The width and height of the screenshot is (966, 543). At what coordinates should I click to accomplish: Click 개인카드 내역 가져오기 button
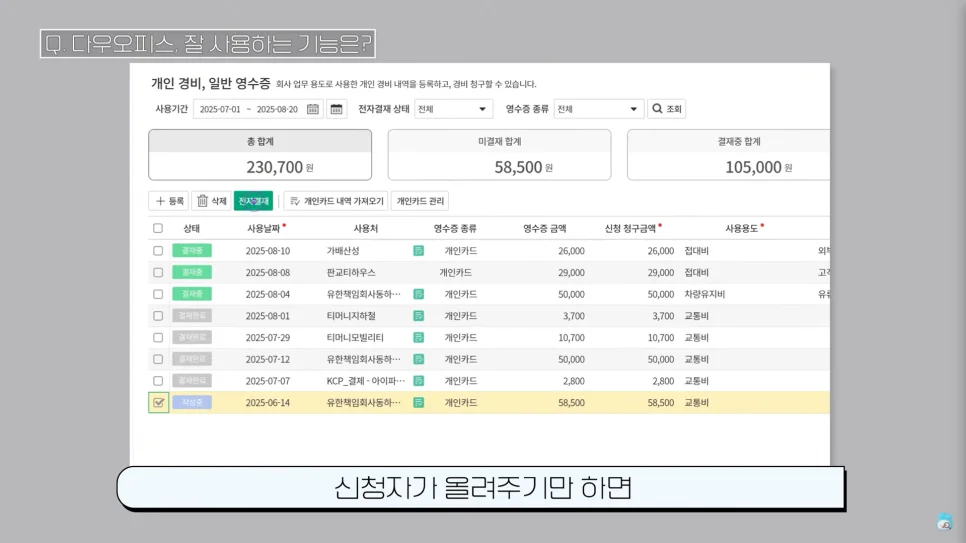(x=336, y=201)
